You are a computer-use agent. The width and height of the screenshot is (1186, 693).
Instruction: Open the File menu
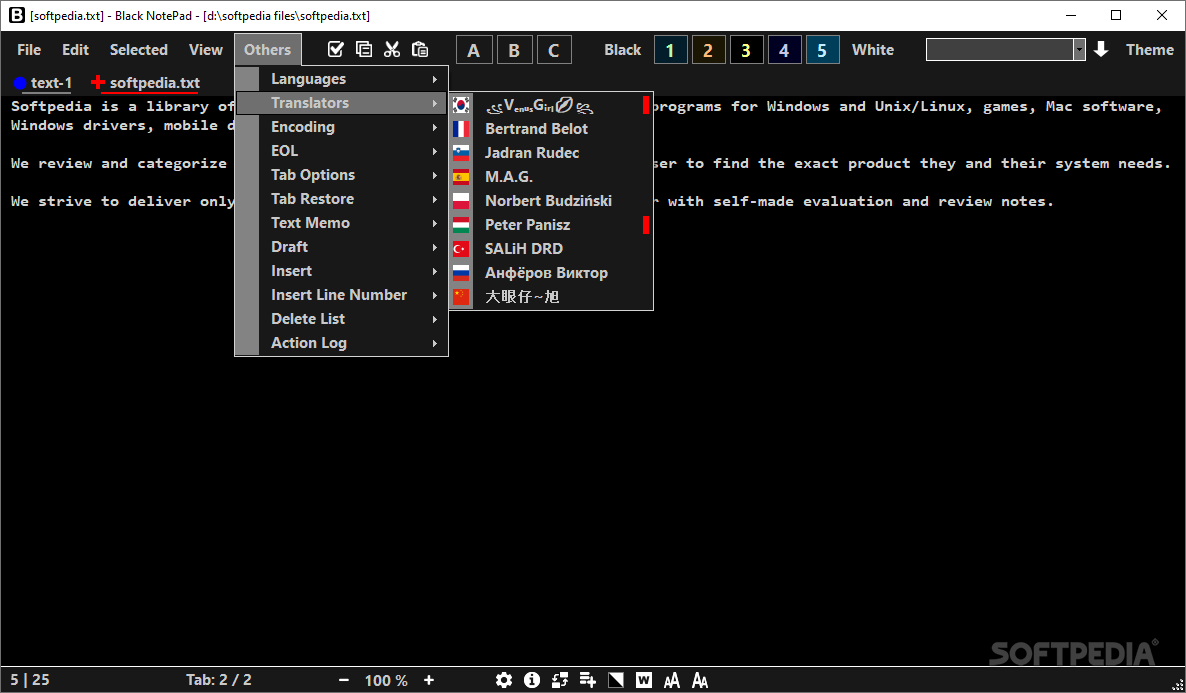pyautogui.click(x=29, y=50)
